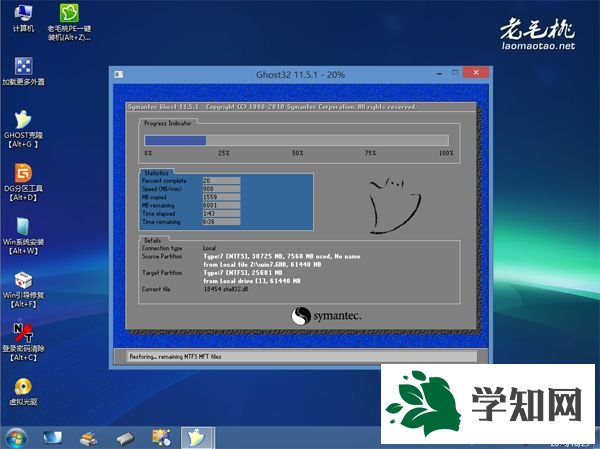The image size is (600, 449).
Task: Click the MB copied value 1559
Action: pos(221,197)
